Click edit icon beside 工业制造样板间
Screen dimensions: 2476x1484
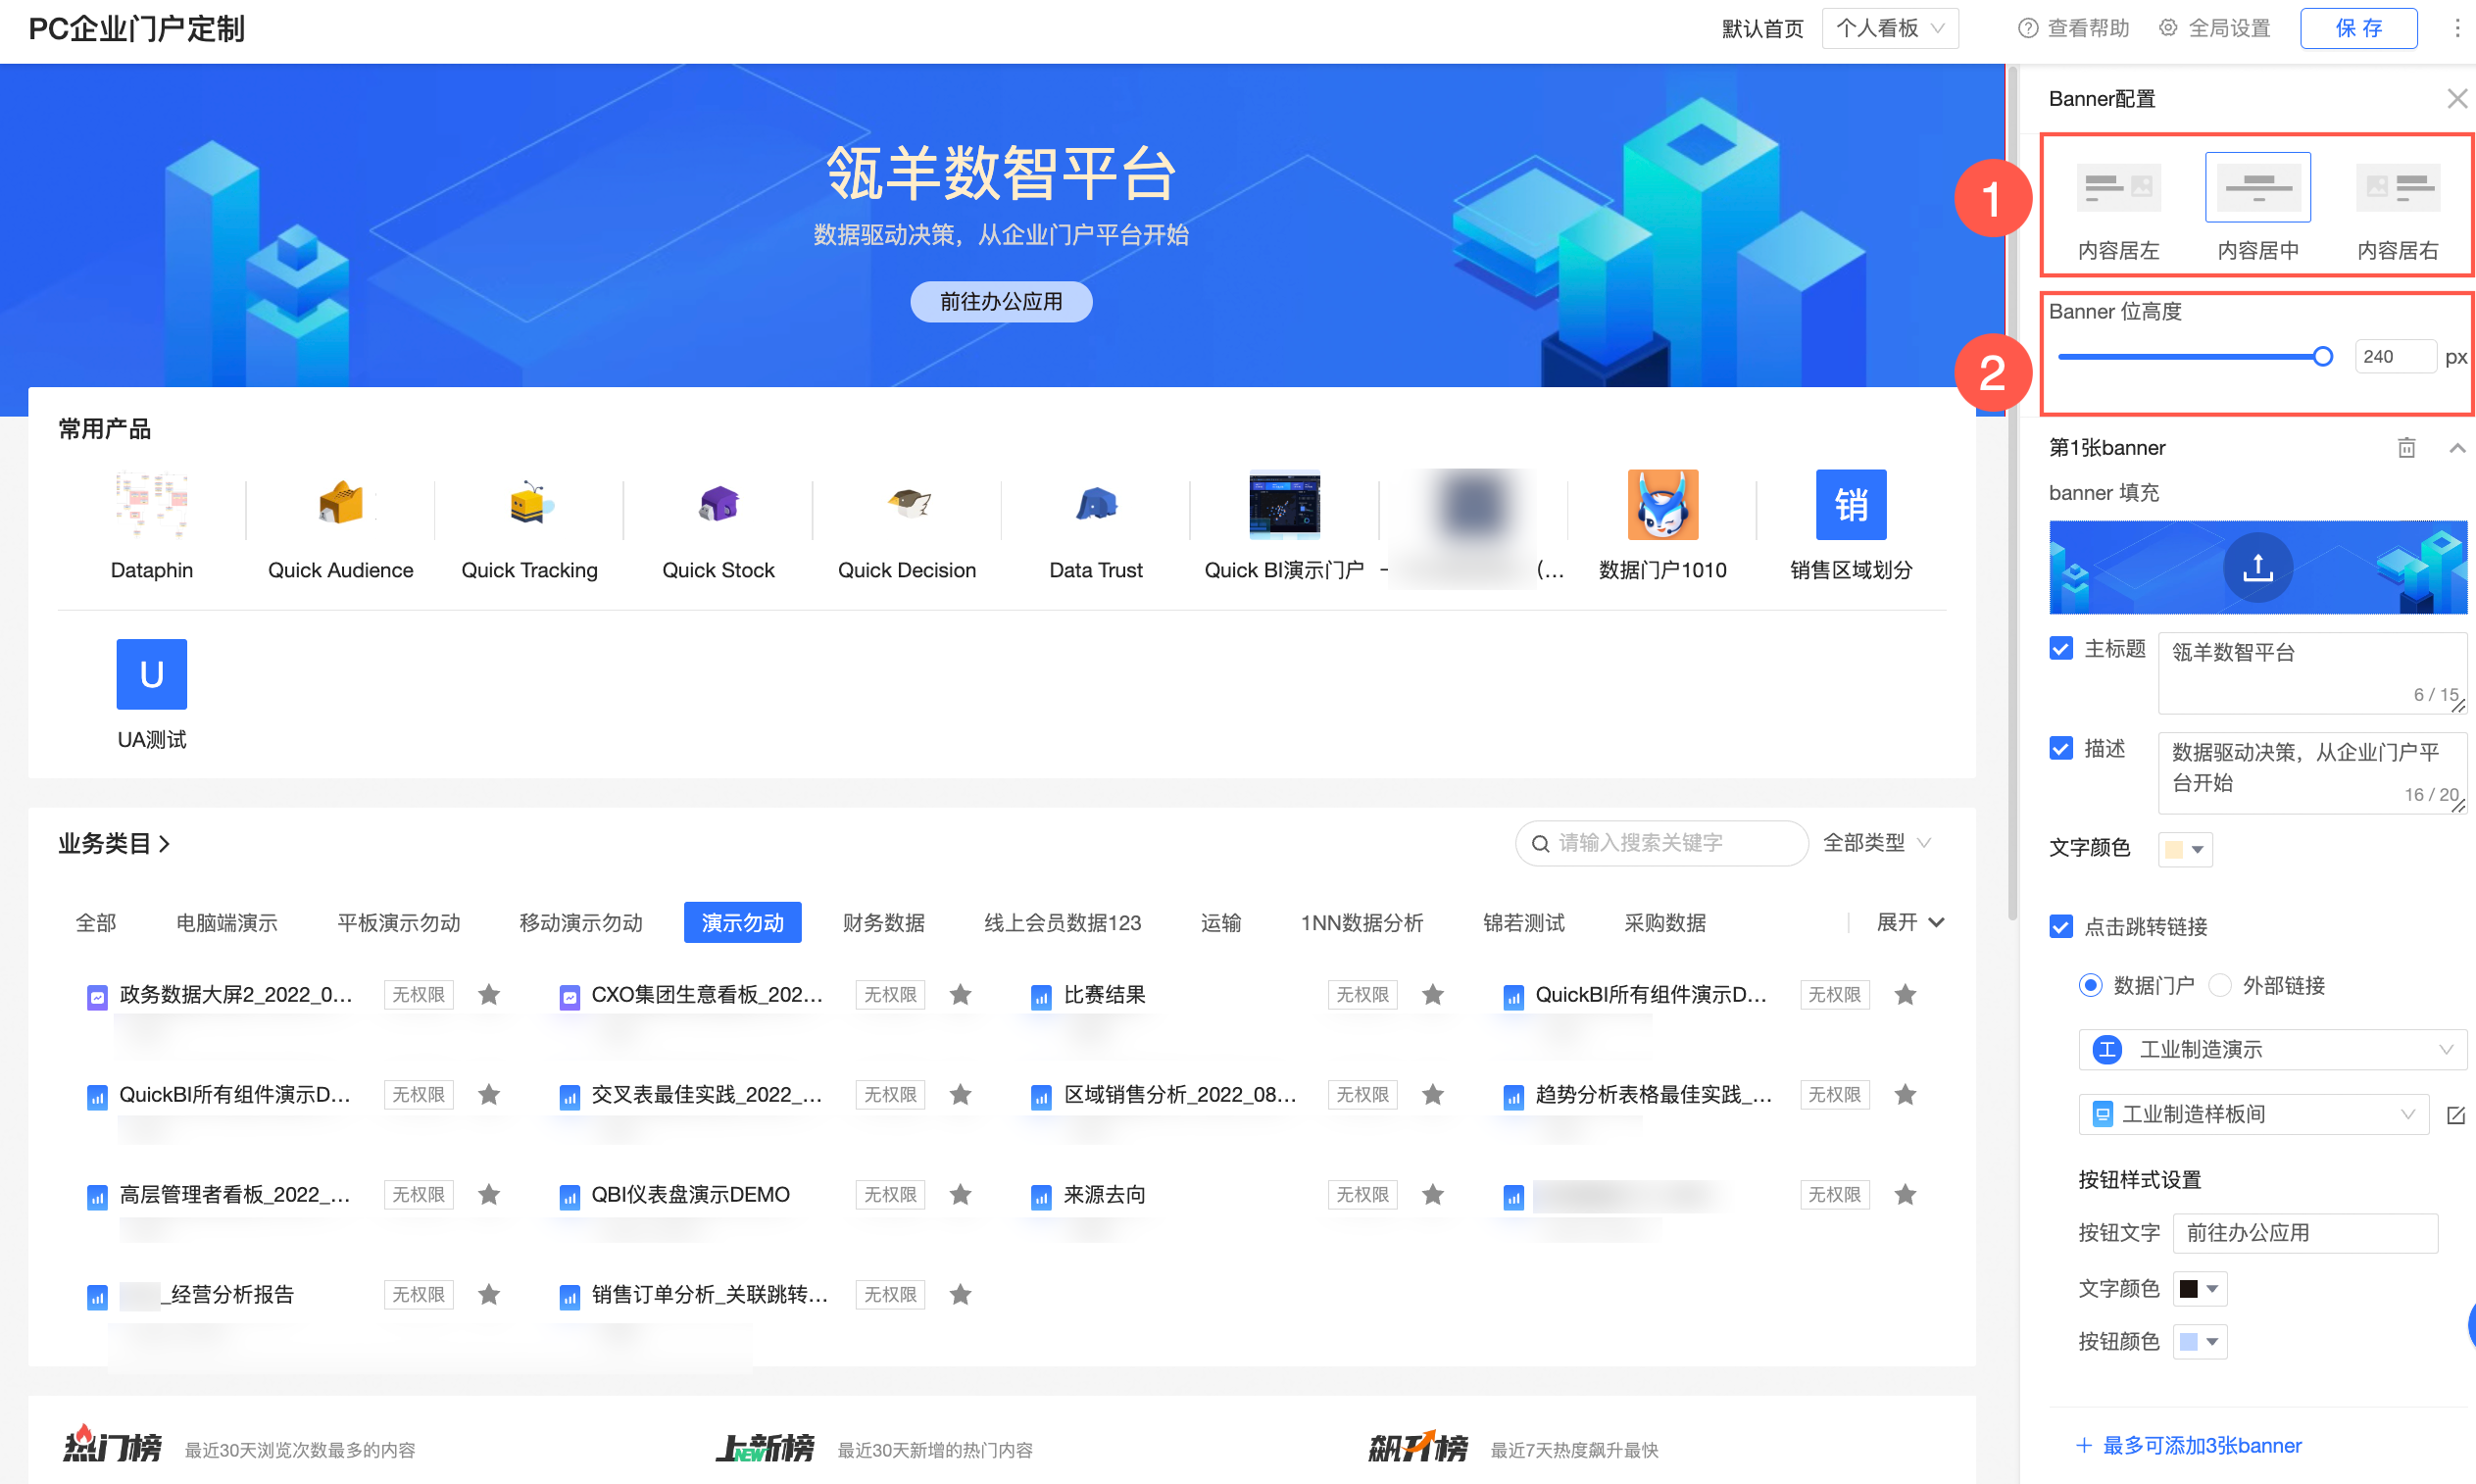(2455, 1114)
